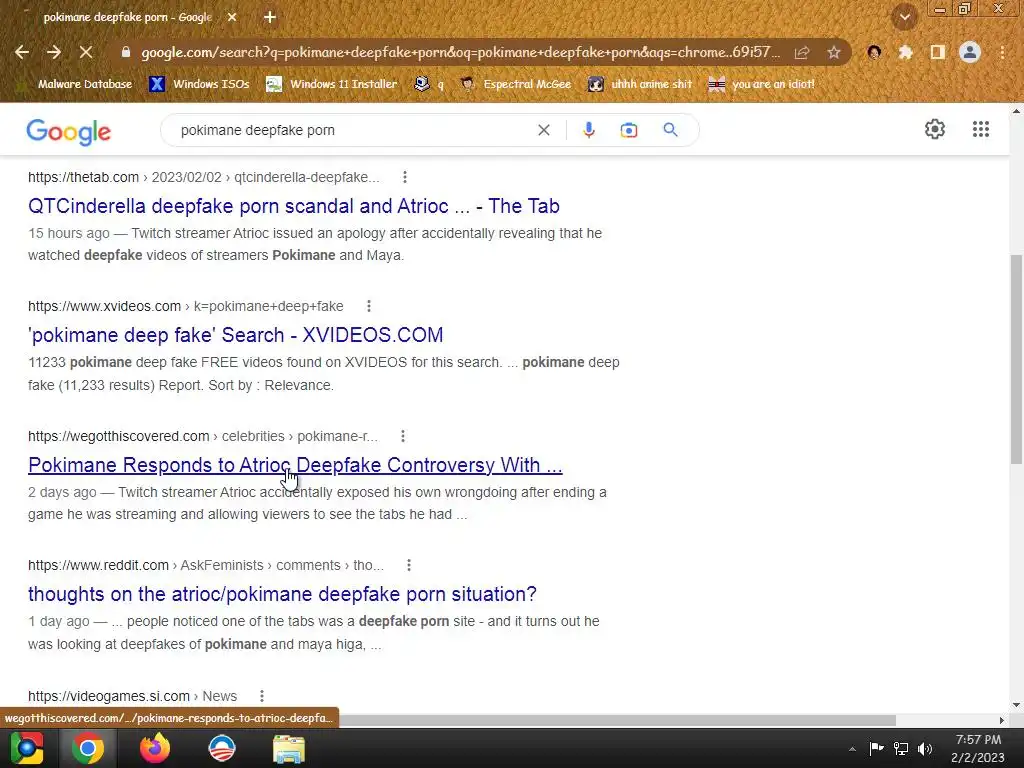Open the Chrome profile icon

970,52
